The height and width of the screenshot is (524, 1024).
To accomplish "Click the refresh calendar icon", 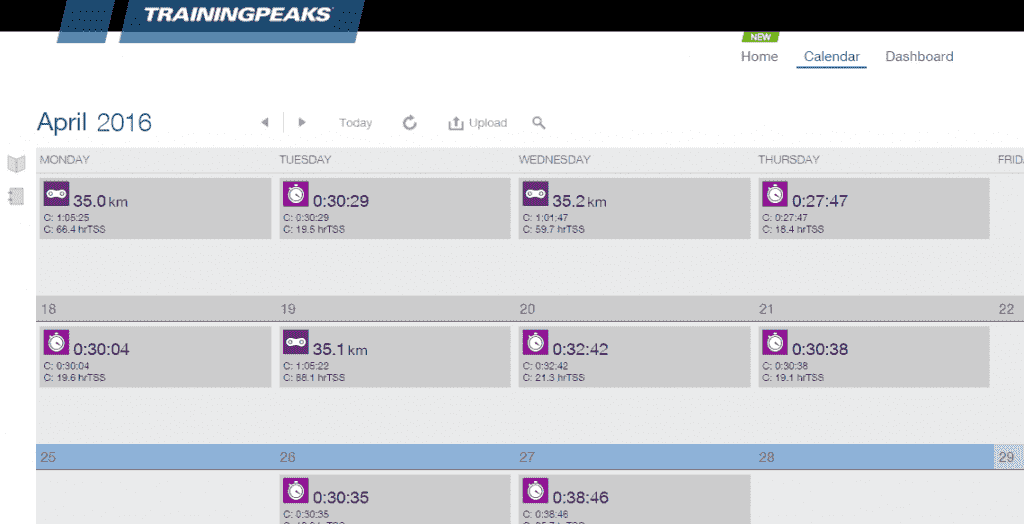I will tap(409, 123).
